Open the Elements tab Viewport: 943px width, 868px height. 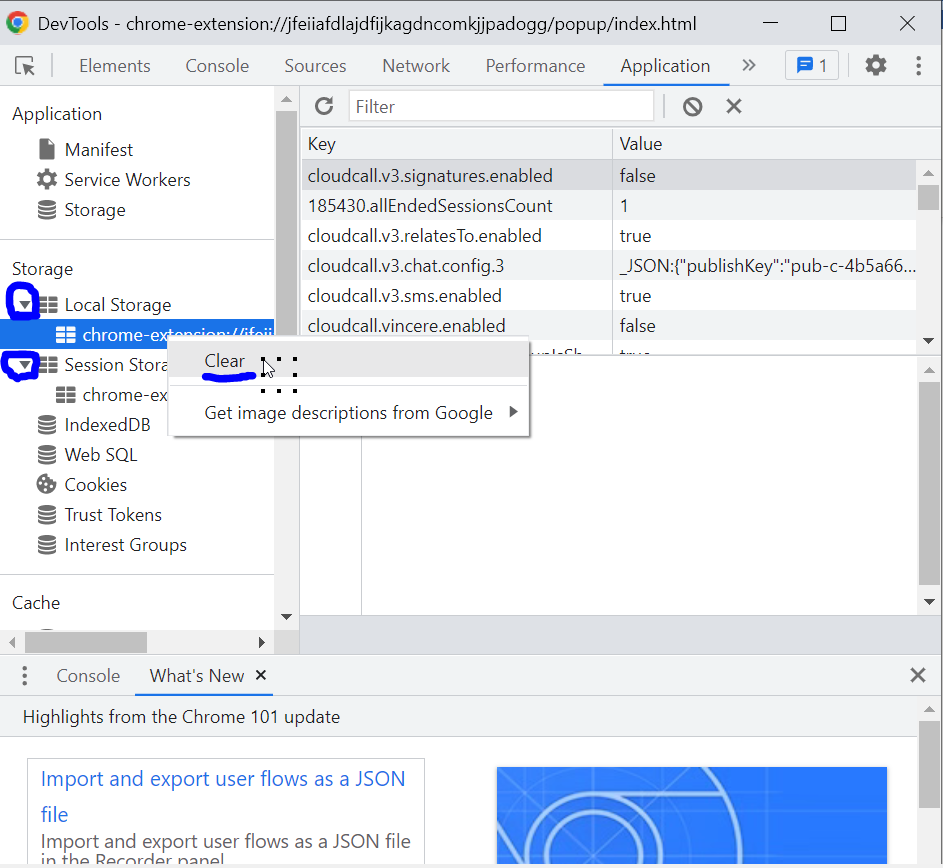114,66
